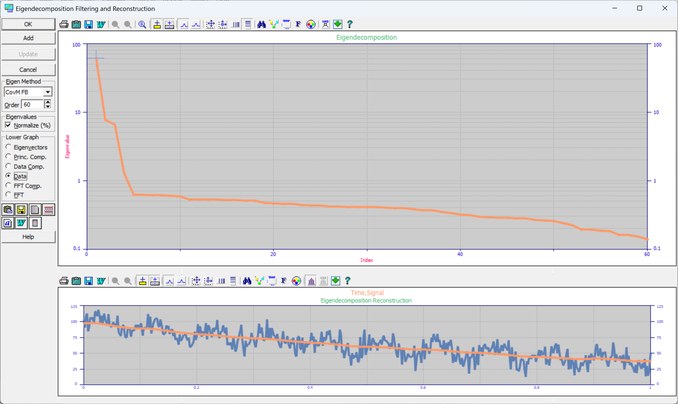Click the printer icon in the upper graph toolbar
The image size is (678, 404).
tap(64, 25)
